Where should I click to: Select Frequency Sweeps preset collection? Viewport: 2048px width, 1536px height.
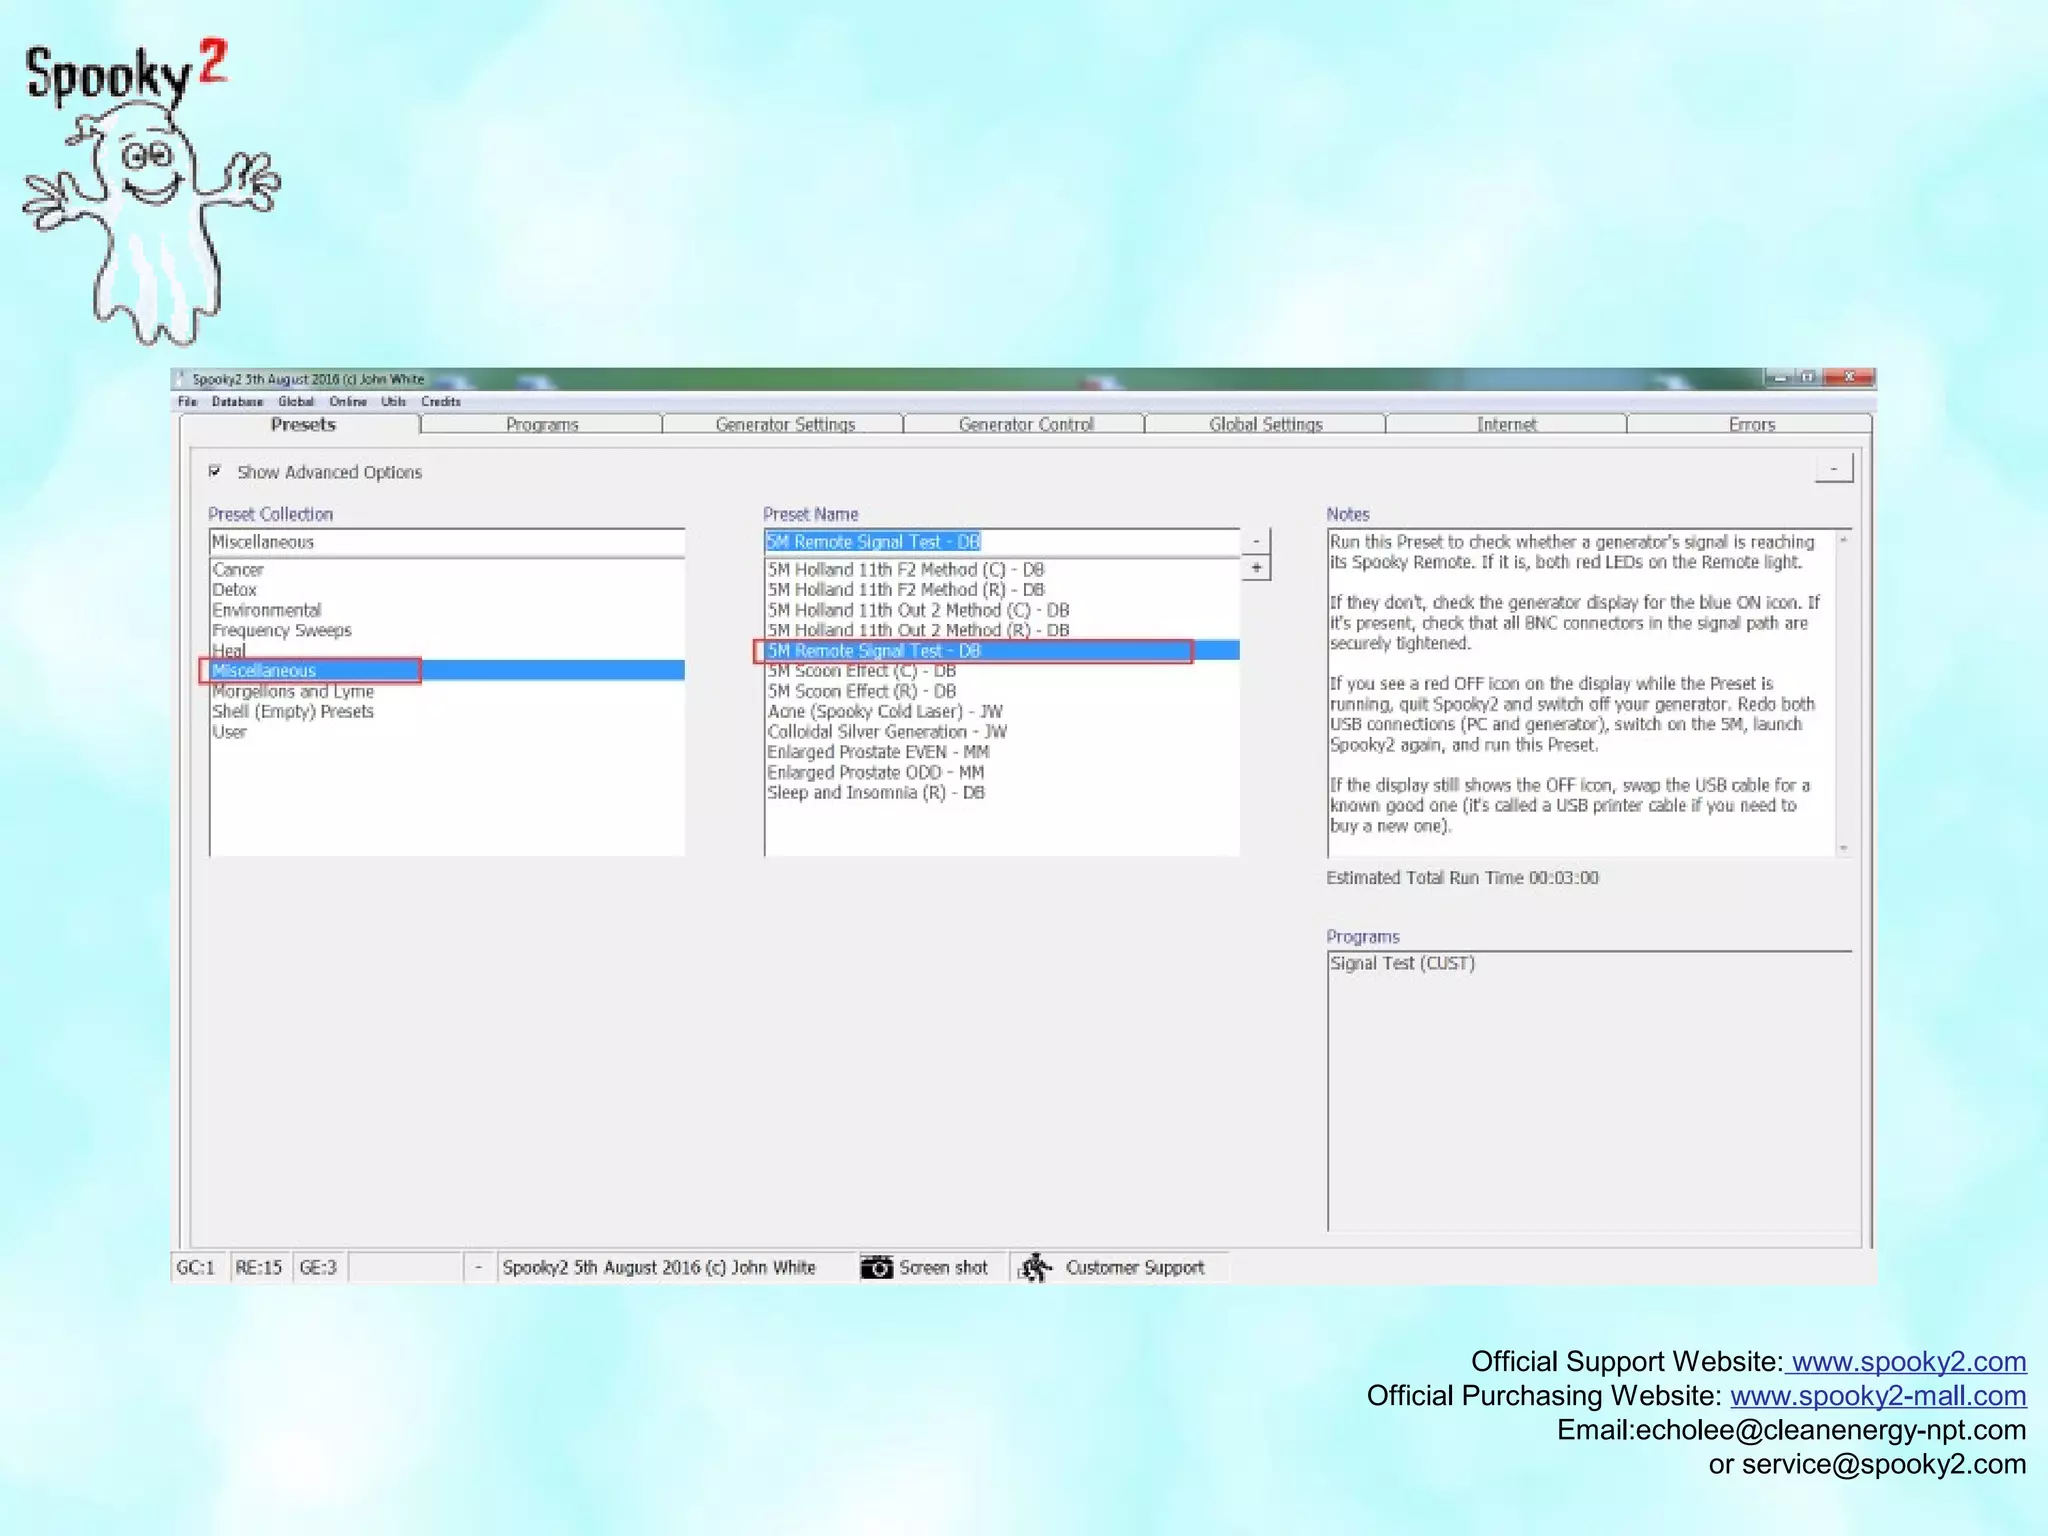tap(281, 630)
